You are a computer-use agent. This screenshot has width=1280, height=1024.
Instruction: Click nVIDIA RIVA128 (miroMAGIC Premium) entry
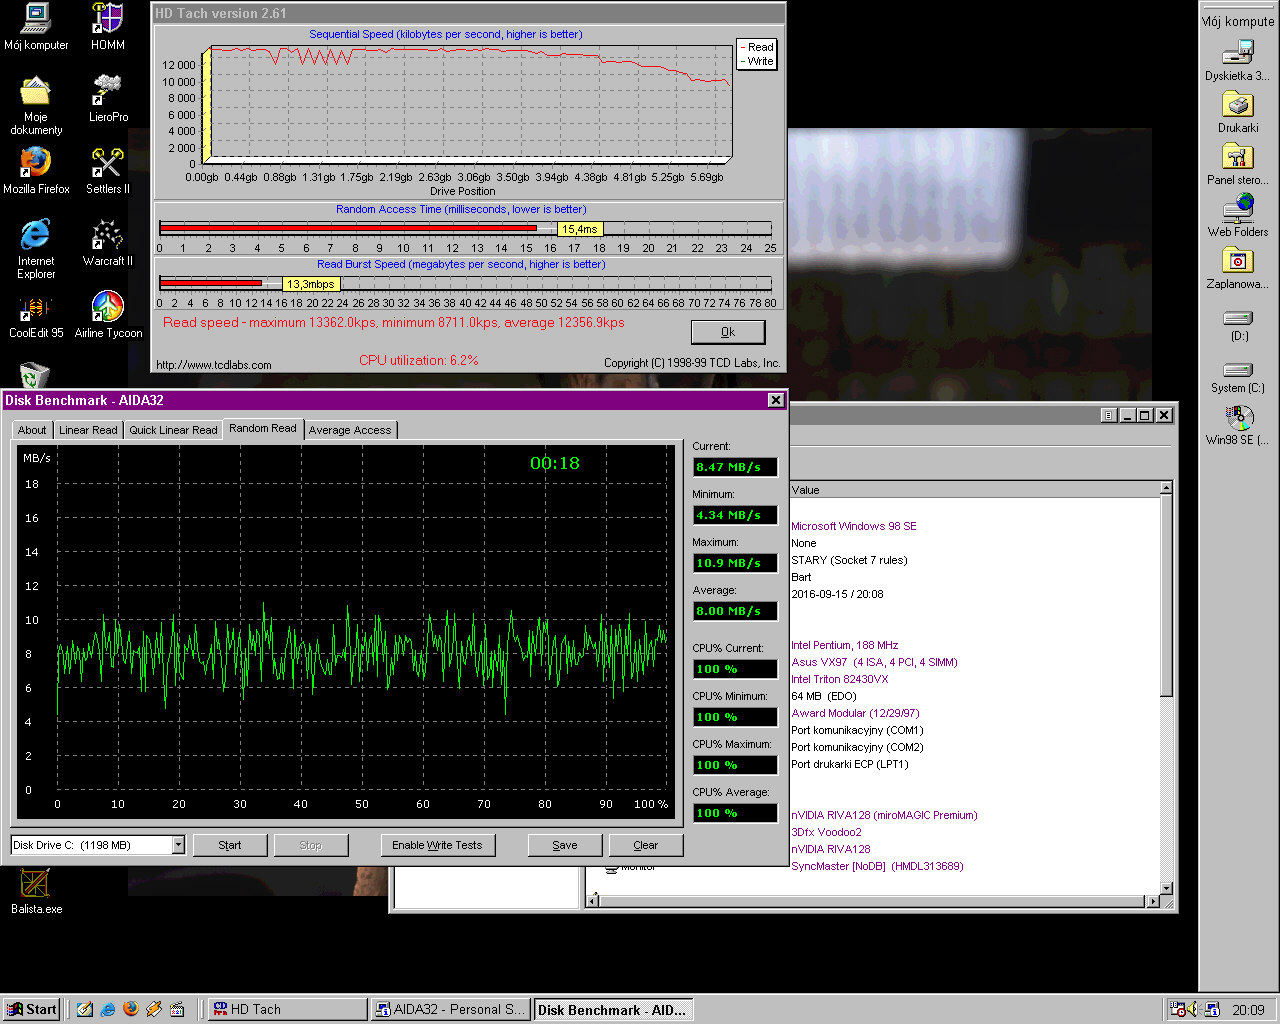[x=885, y=815]
